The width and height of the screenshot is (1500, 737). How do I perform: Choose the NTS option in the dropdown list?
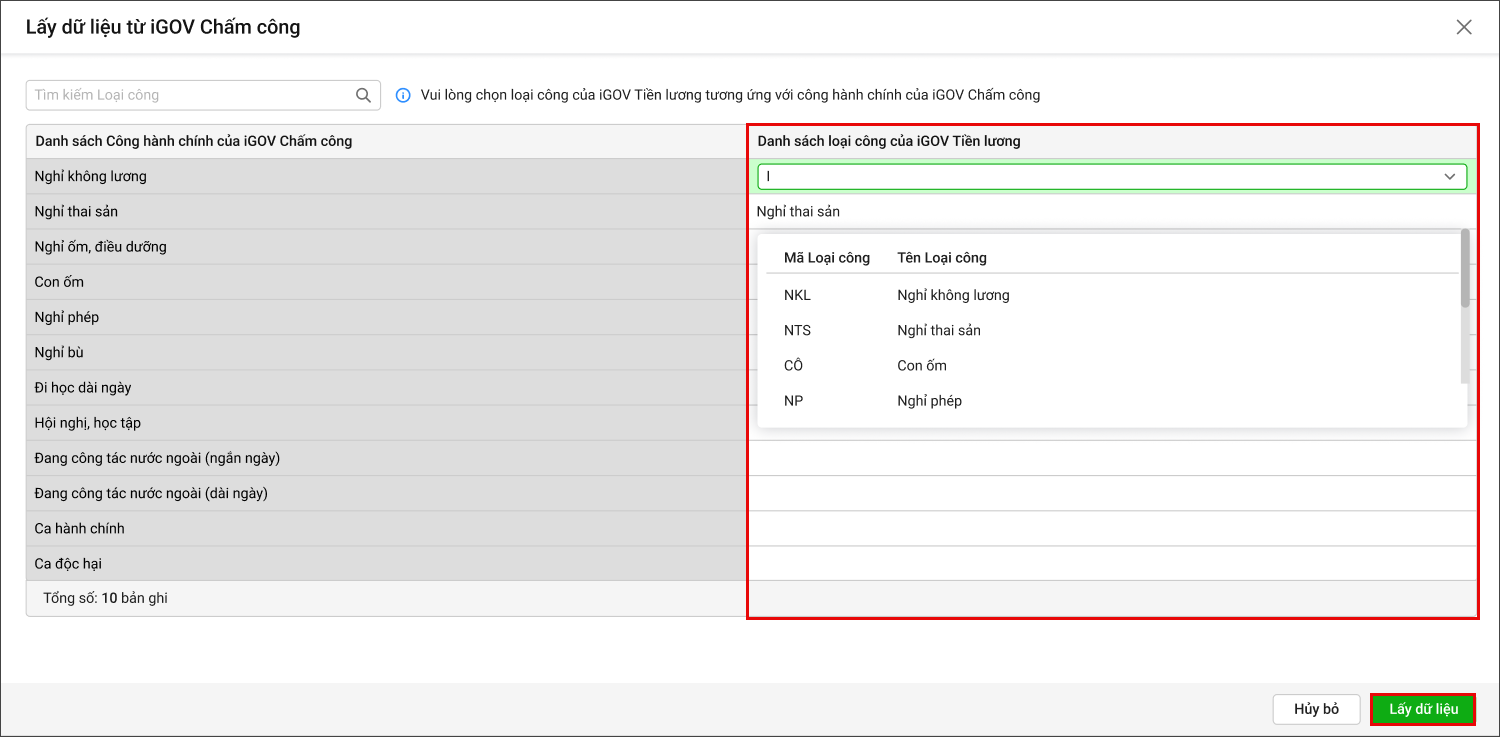coord(1112,330)
